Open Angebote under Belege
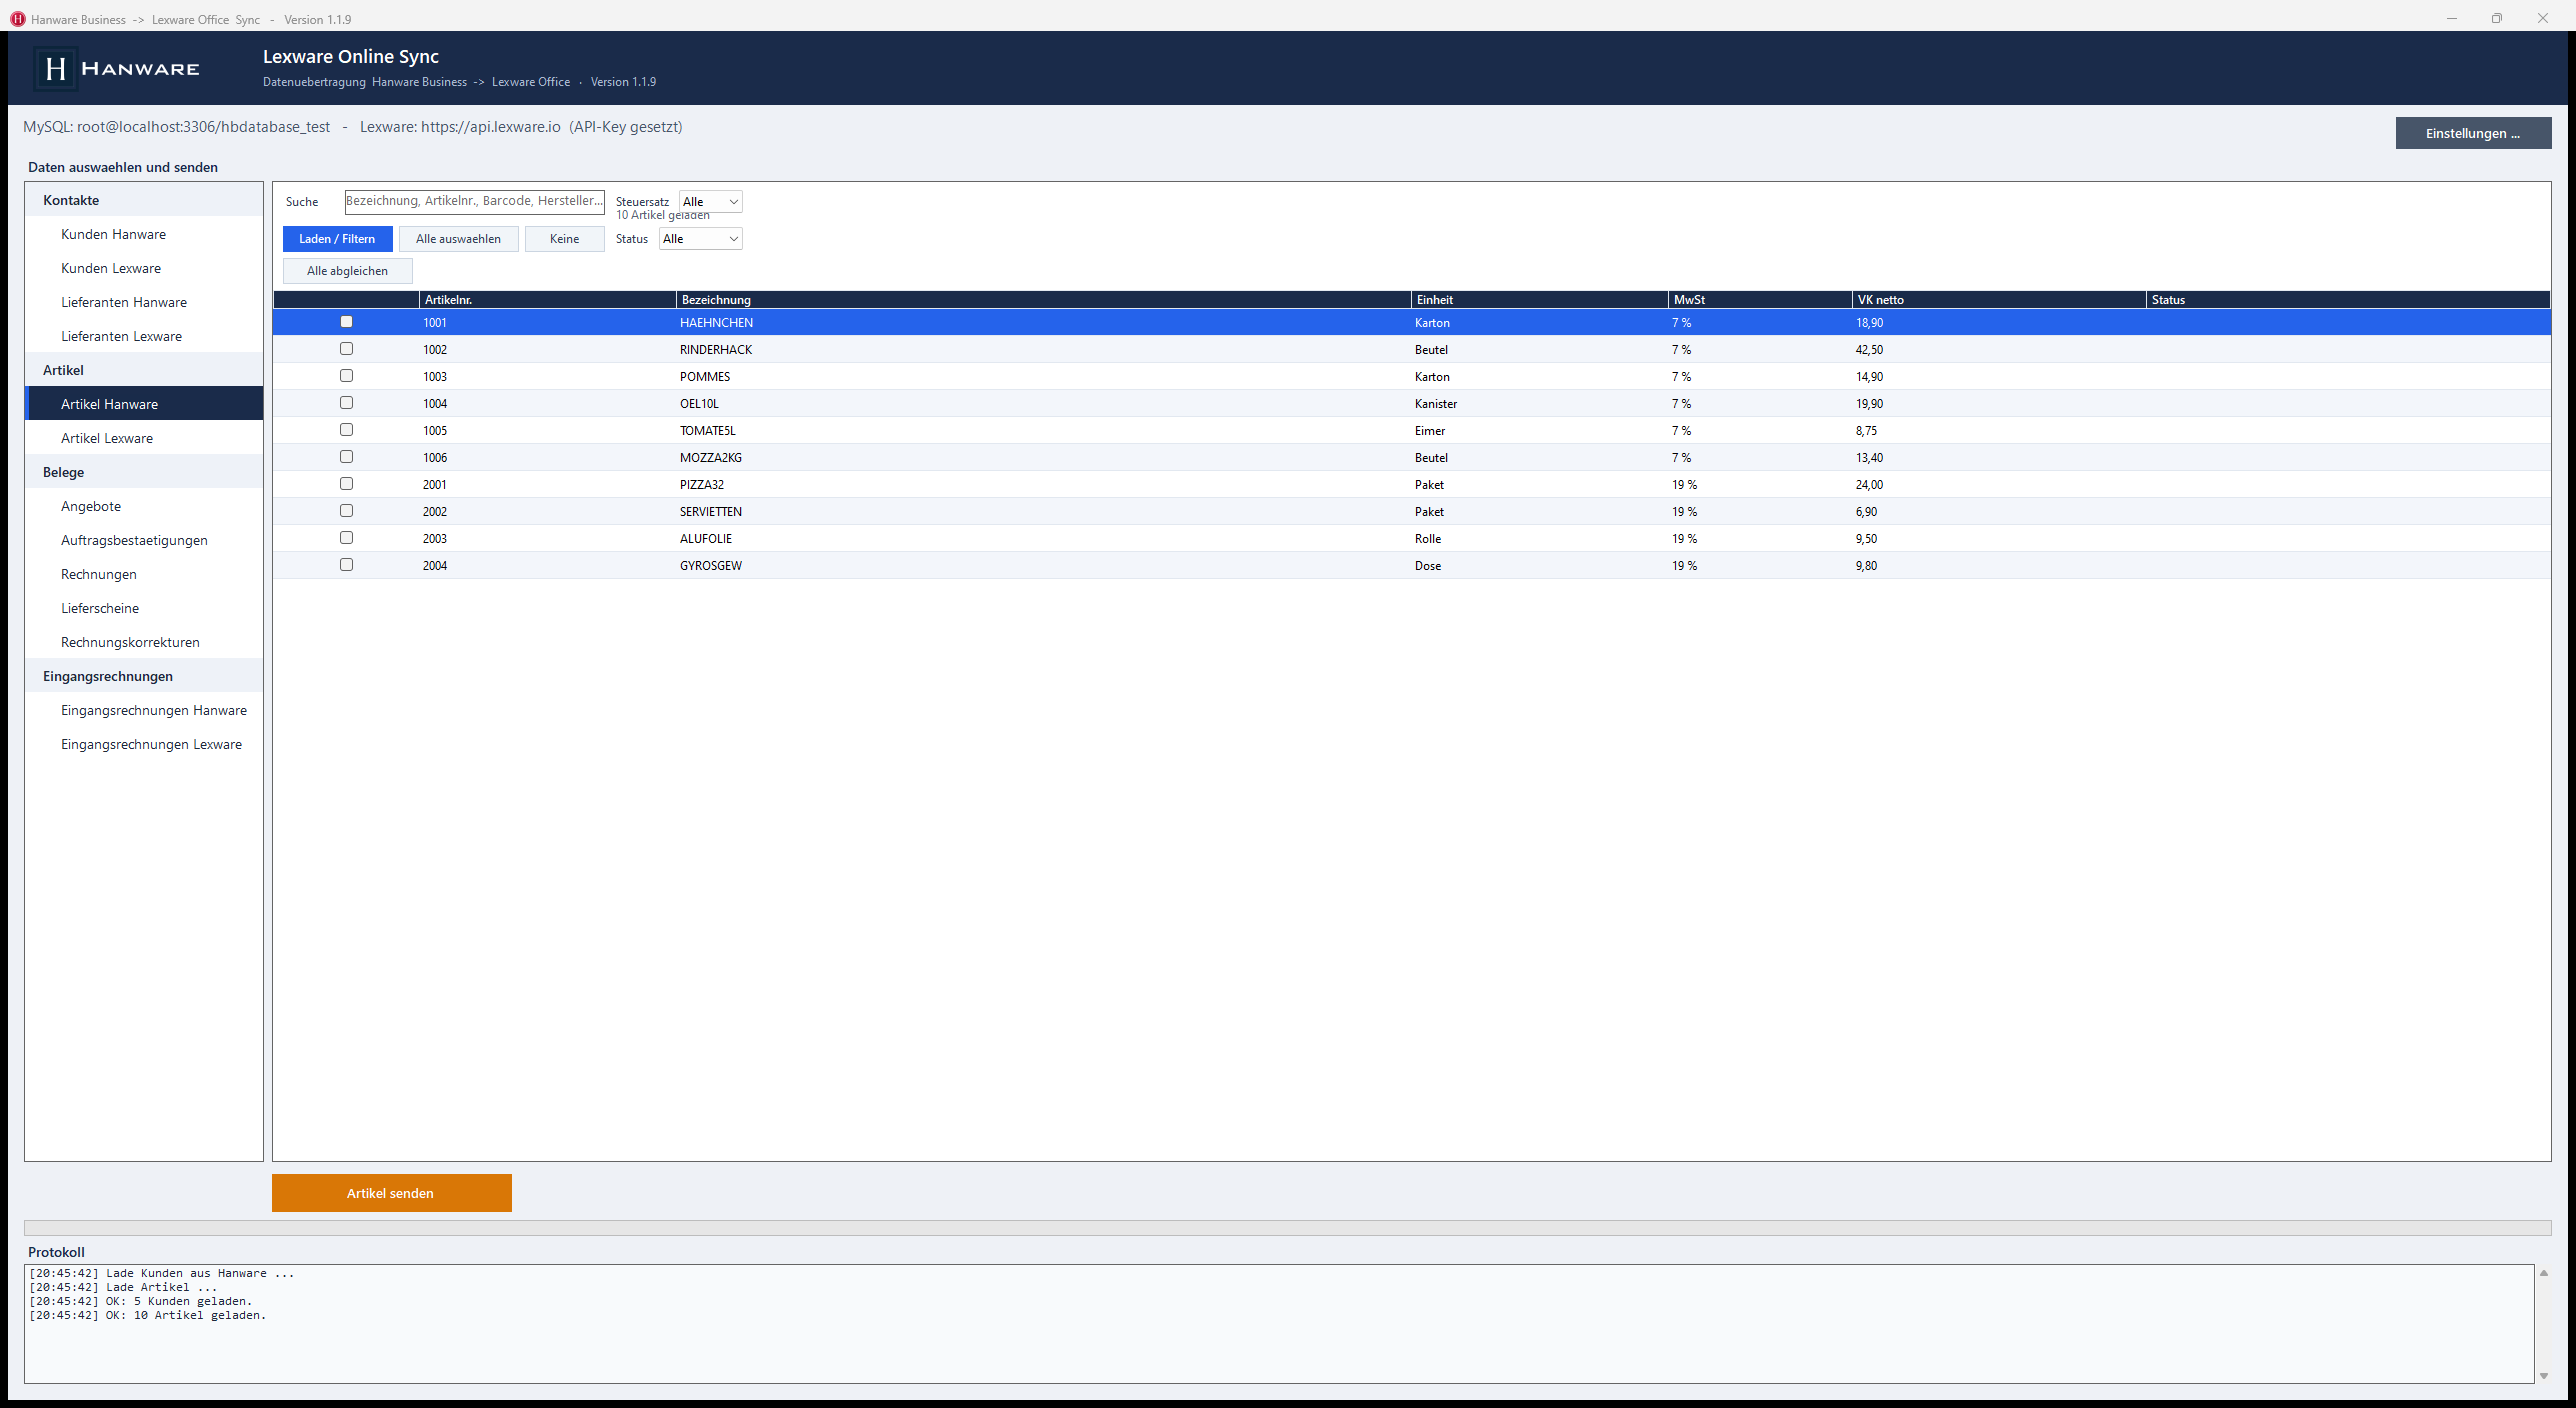This screenshot has height=1408, width=2576. (x=144, y=506)
